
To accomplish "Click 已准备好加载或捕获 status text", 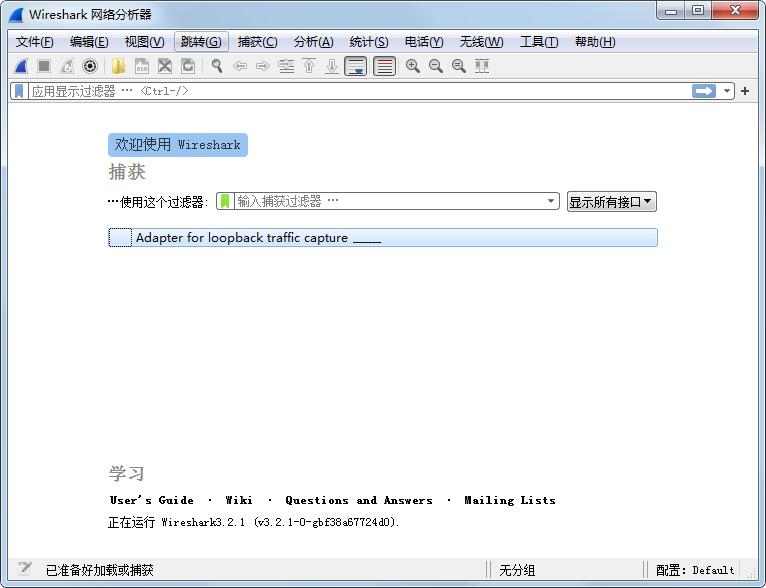I will [x=99, y=569].
